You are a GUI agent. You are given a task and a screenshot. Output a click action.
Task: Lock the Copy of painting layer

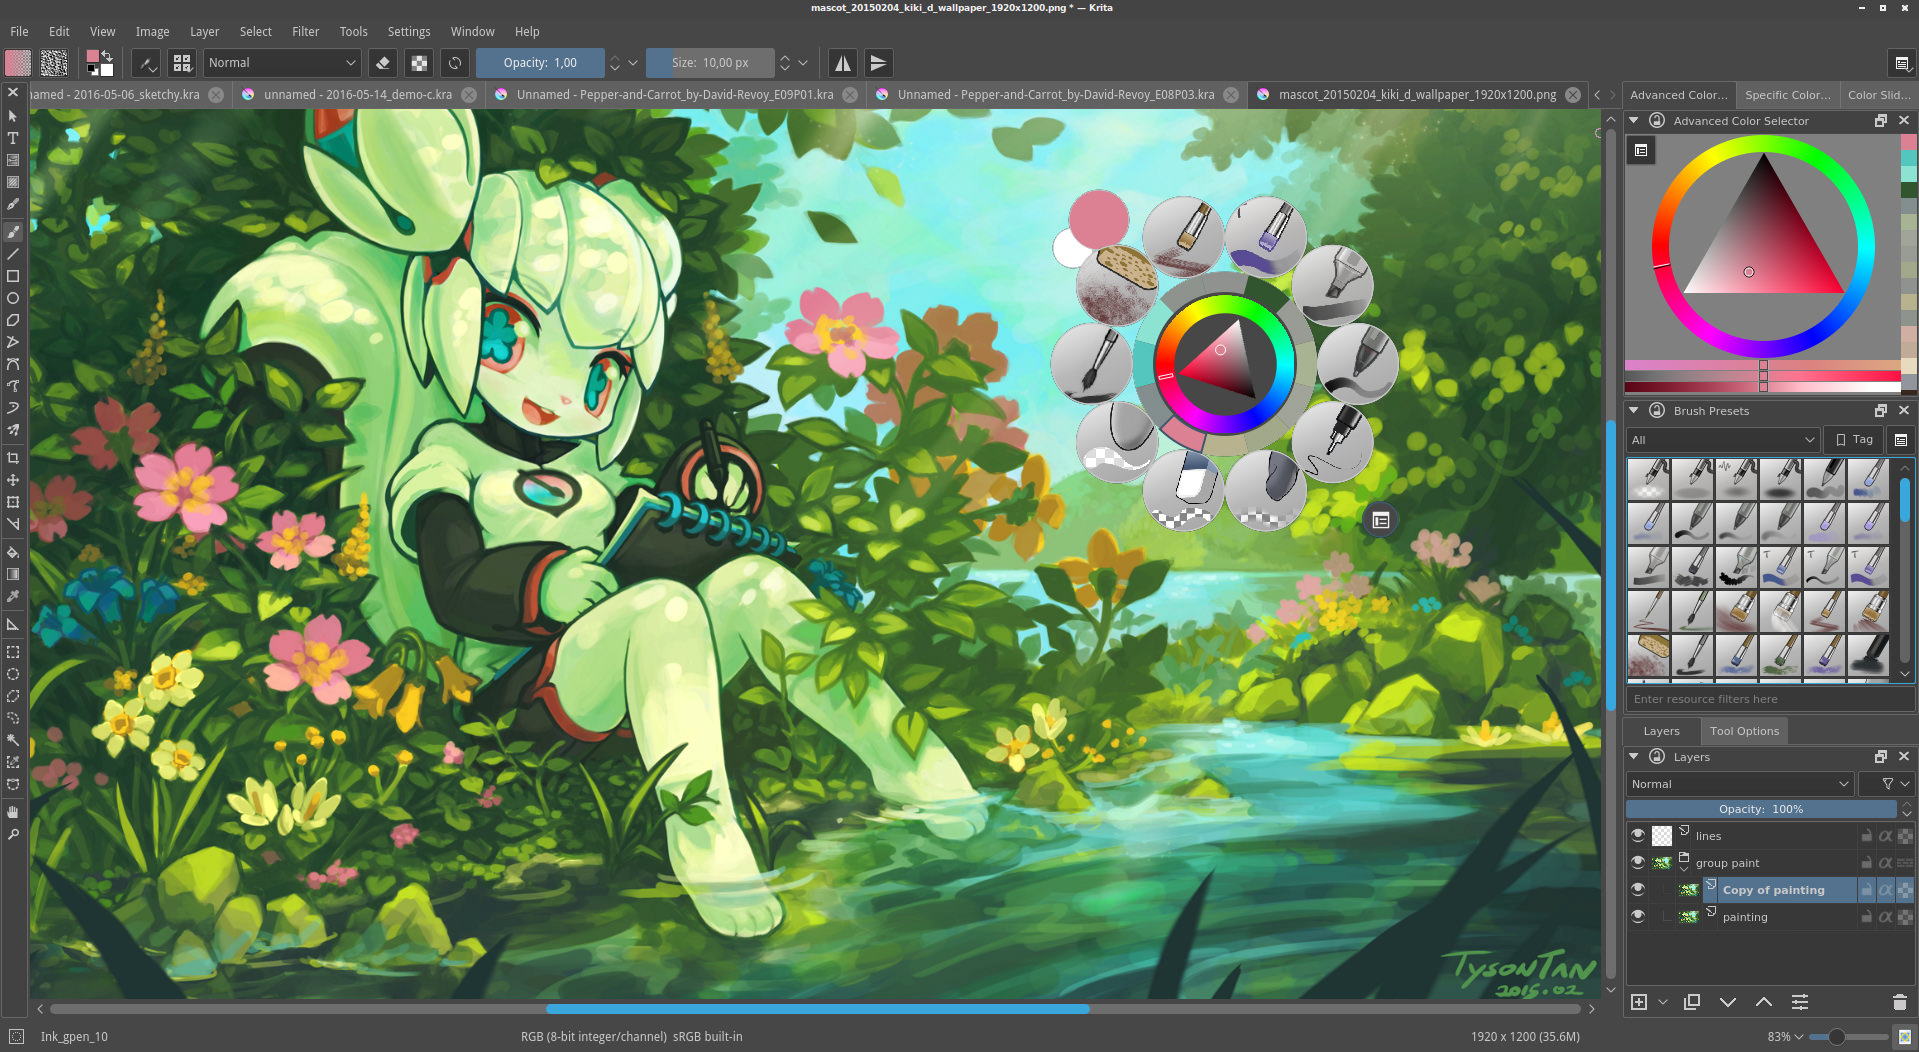point(1866,889)
